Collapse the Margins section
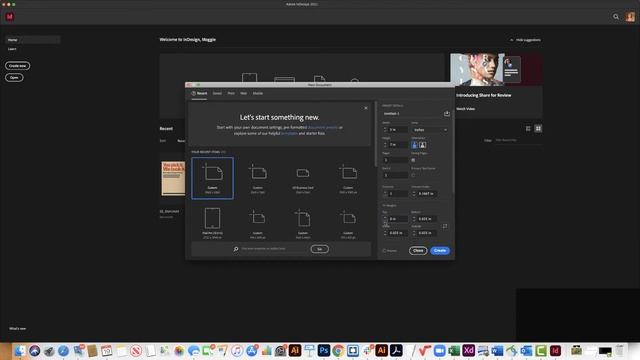Viewport: 640px width, 360px height. [x=384, y=205]
